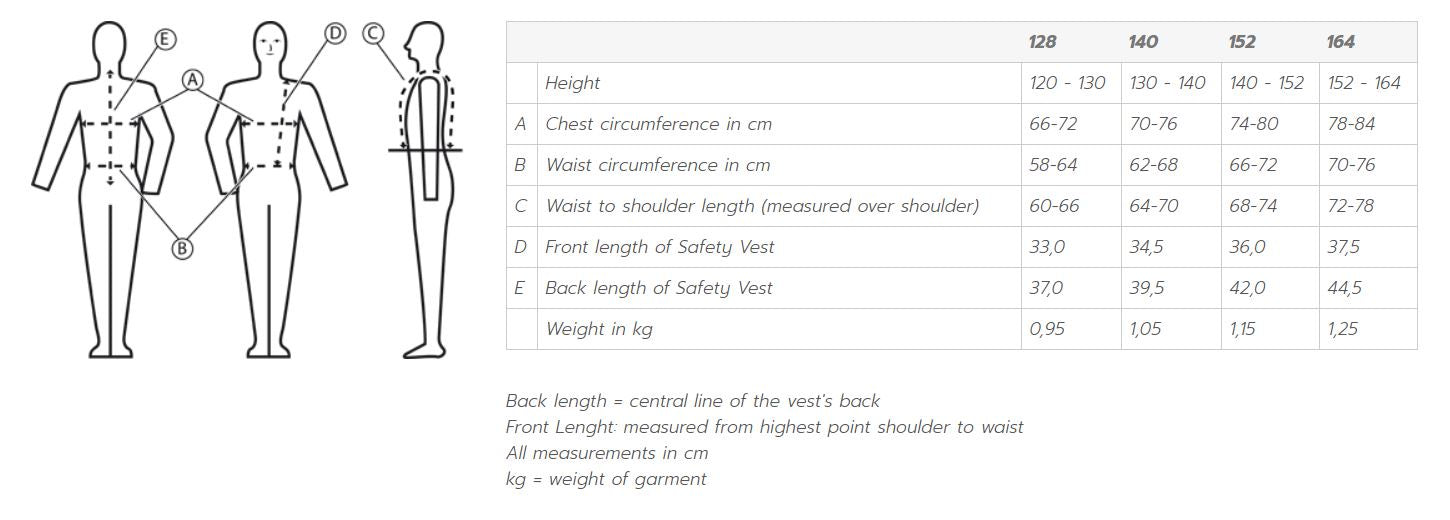Click the circled D marker on the diagram
The width and height of the screenshot is (1450, 520).
tap(335, 34)
